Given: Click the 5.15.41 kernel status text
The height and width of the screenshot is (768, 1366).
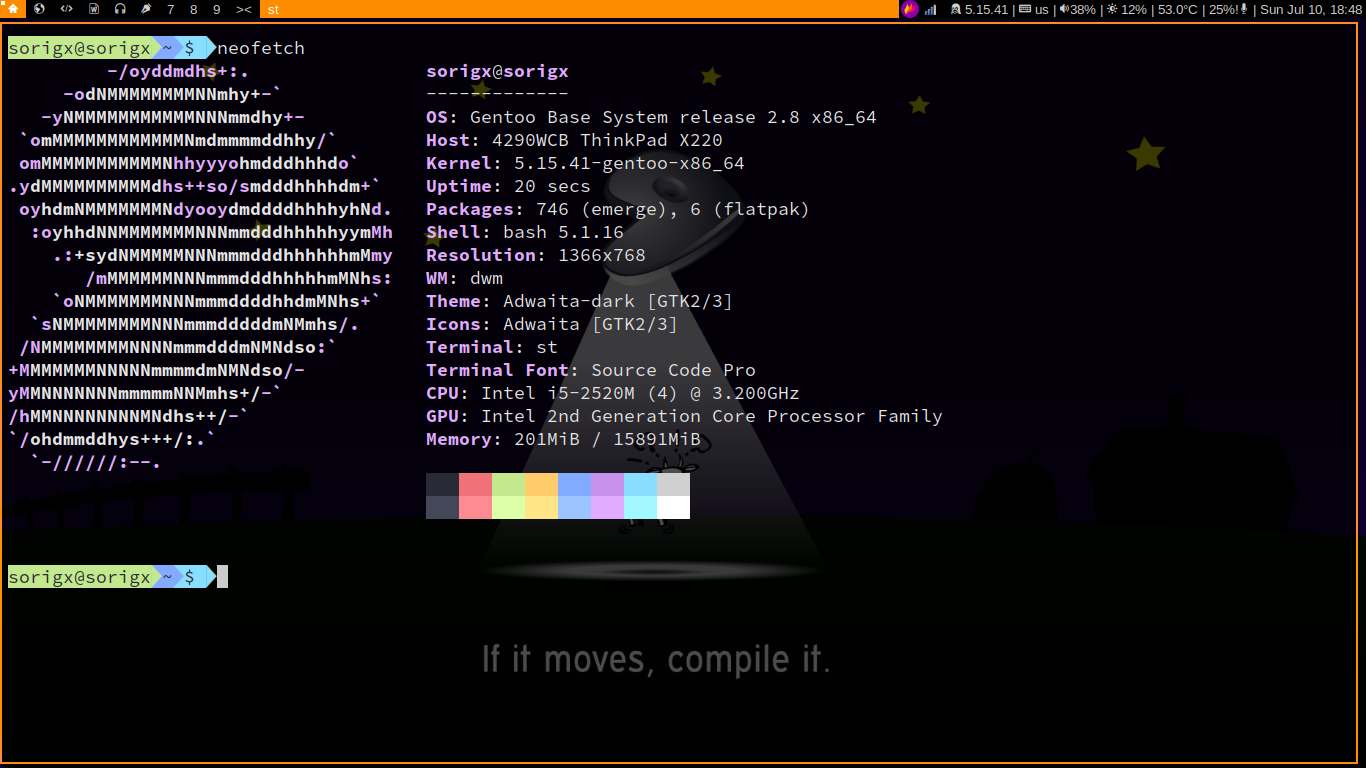Looking at the screenshot, I should [986, 10].
